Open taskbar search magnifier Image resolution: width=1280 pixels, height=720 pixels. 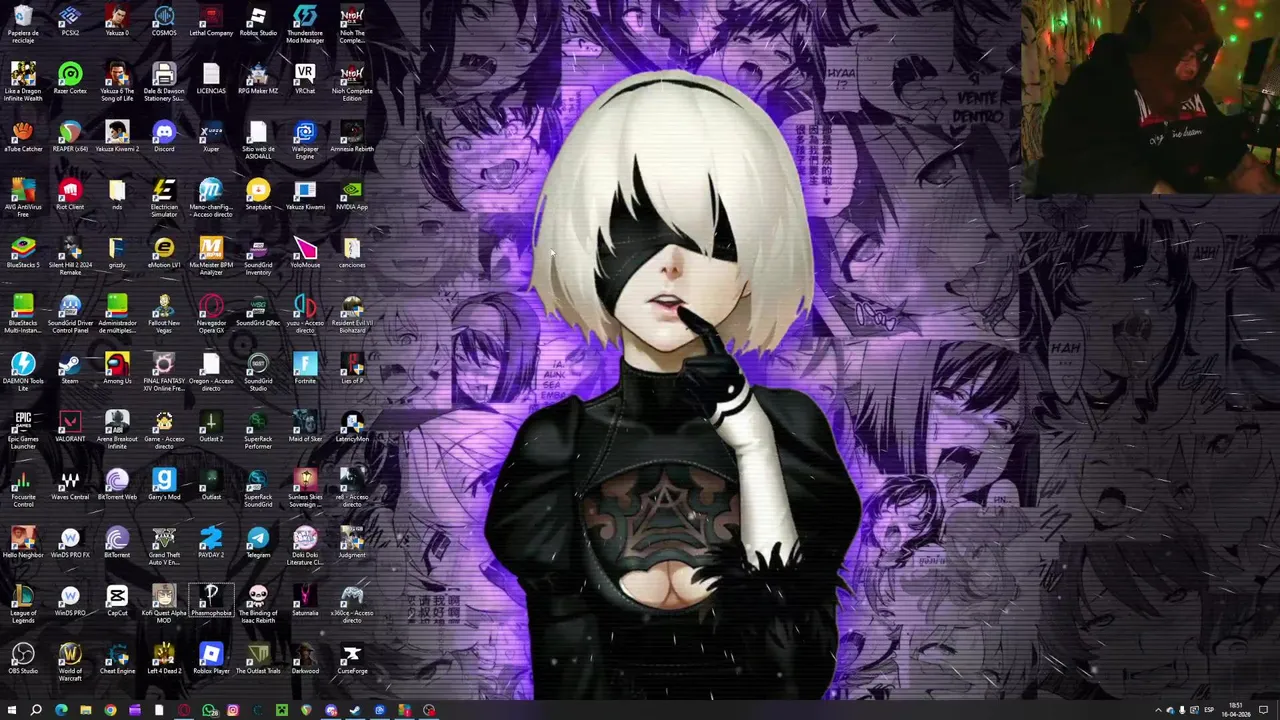pos(36,710)
